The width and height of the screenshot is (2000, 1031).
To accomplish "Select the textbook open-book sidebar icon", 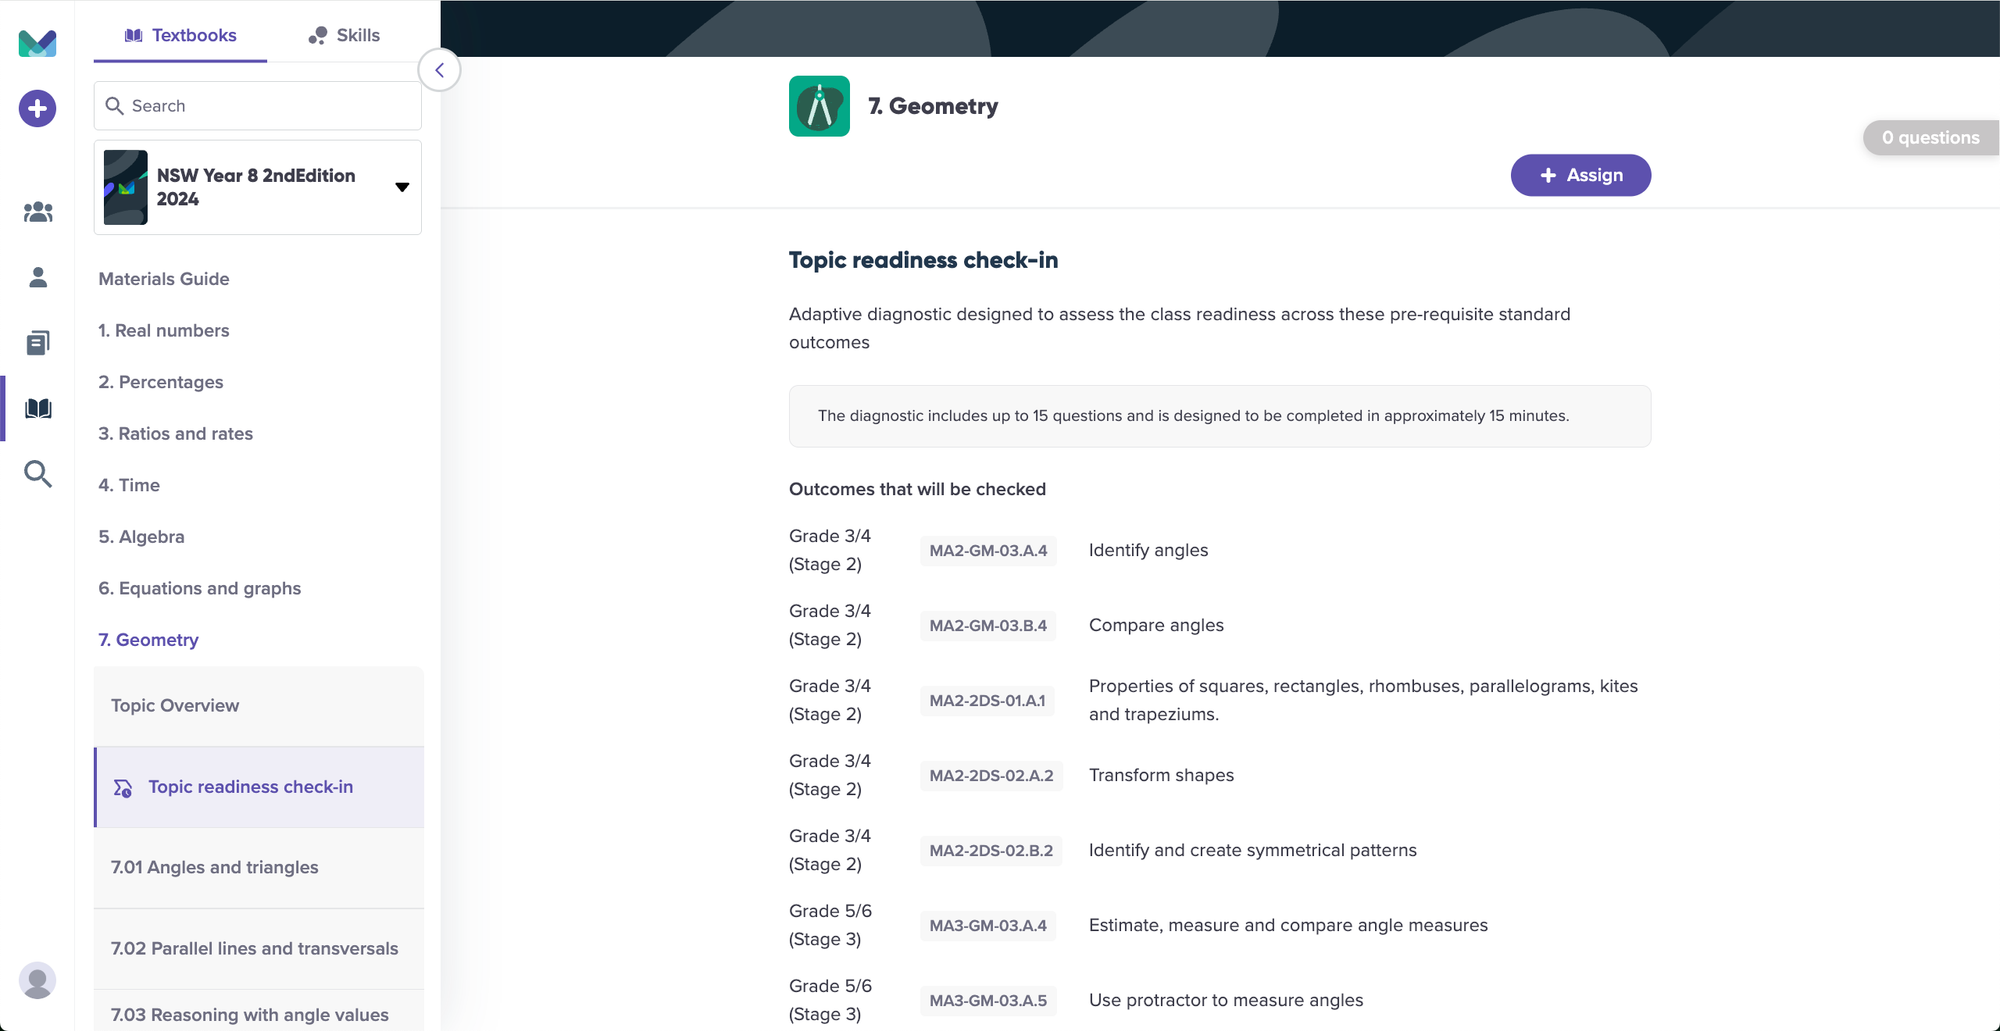I will 38,408.
